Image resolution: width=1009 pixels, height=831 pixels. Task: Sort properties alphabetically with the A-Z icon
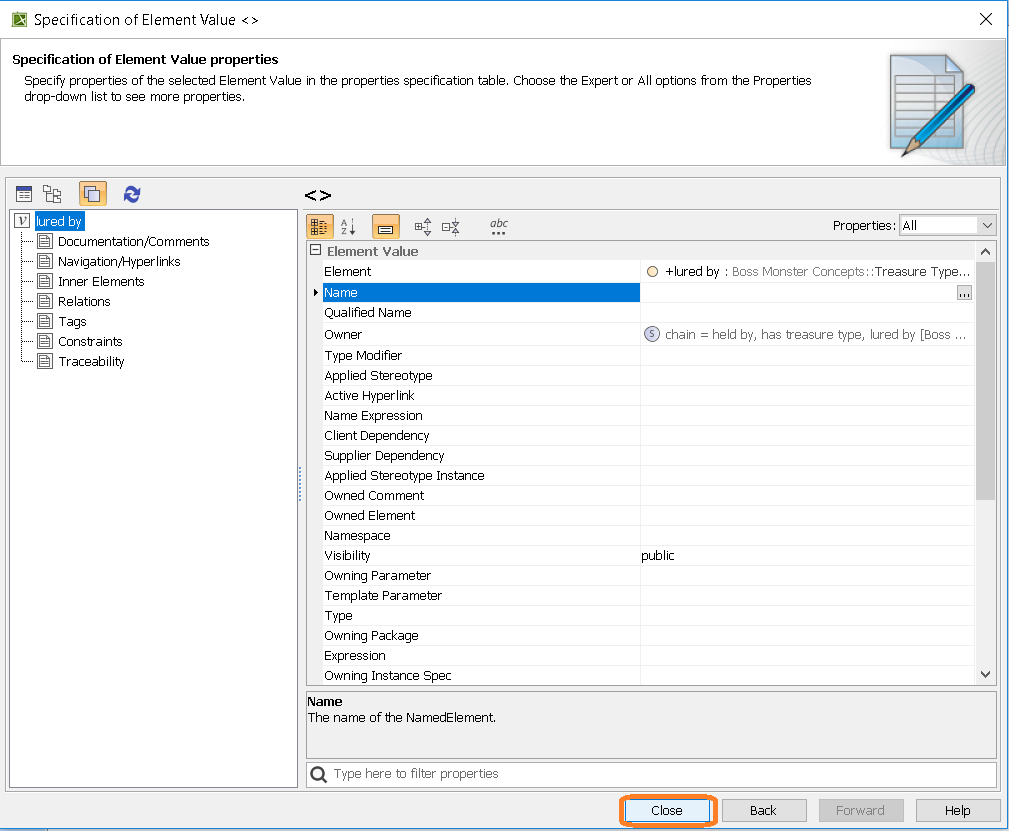(348, 227)
